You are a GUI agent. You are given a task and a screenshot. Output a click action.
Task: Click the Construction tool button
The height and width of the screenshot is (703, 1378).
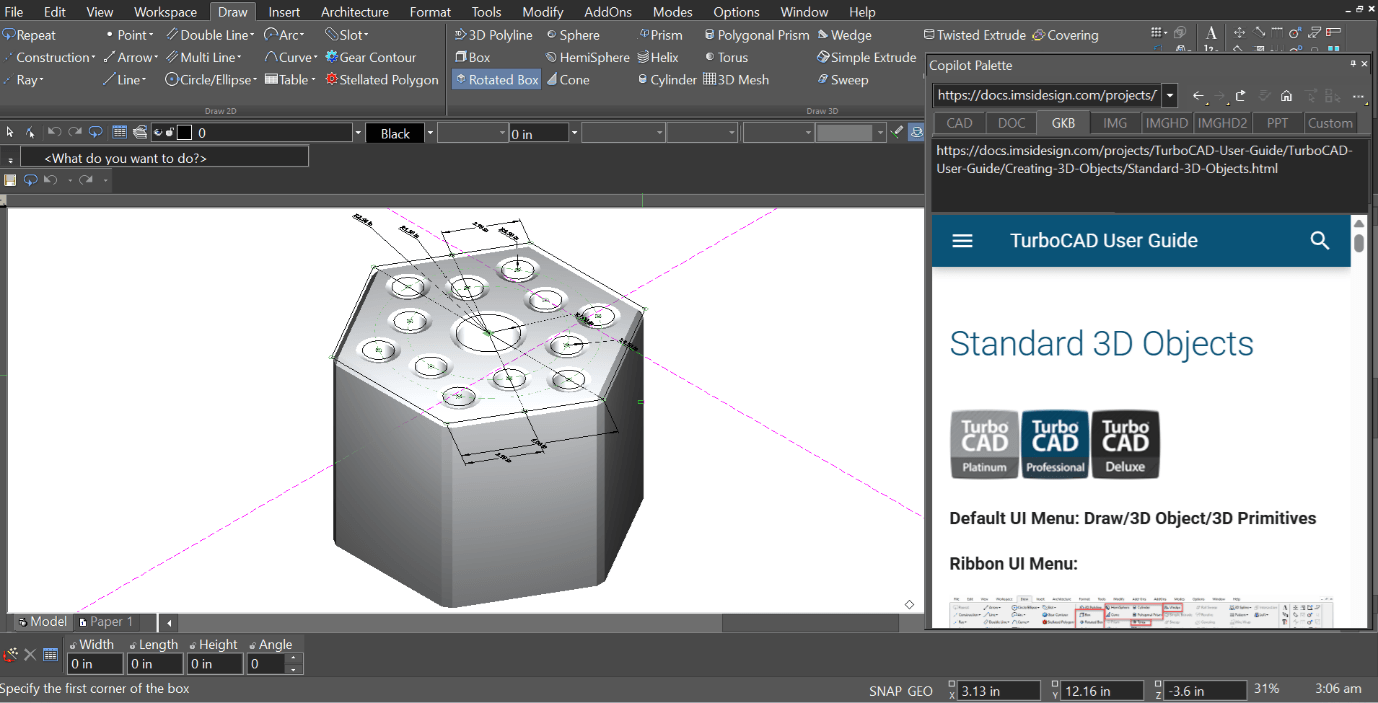(48, 57)
